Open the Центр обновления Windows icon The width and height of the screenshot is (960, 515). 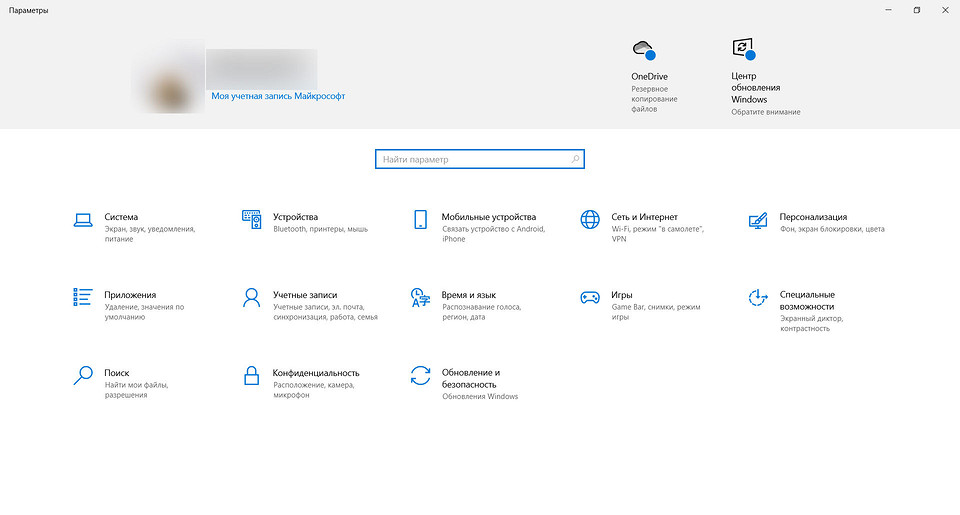[744, 49]
